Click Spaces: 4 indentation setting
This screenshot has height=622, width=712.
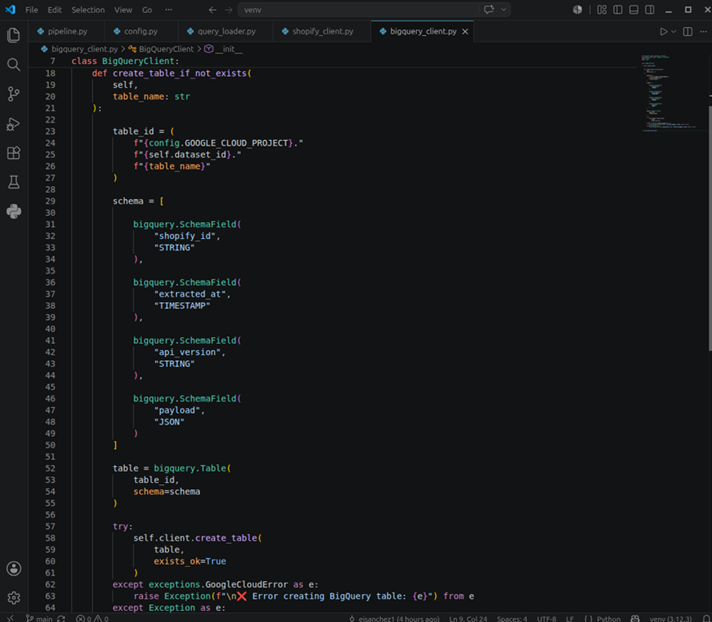tap(512, 618)
